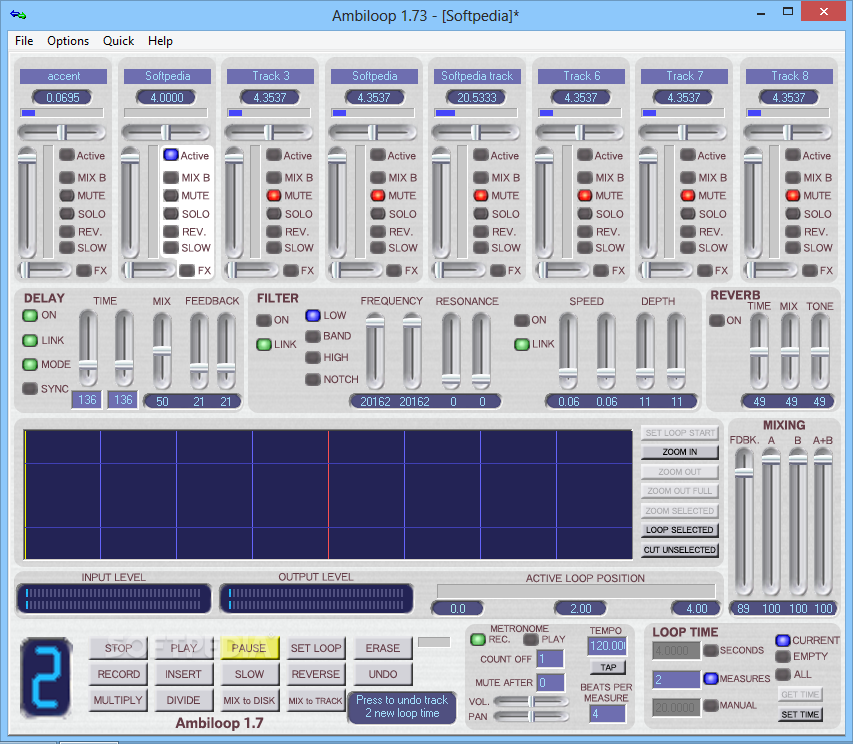Click the COUNT OFF input field
Viewport: 853px width, 744px height.
click(551, 659)
